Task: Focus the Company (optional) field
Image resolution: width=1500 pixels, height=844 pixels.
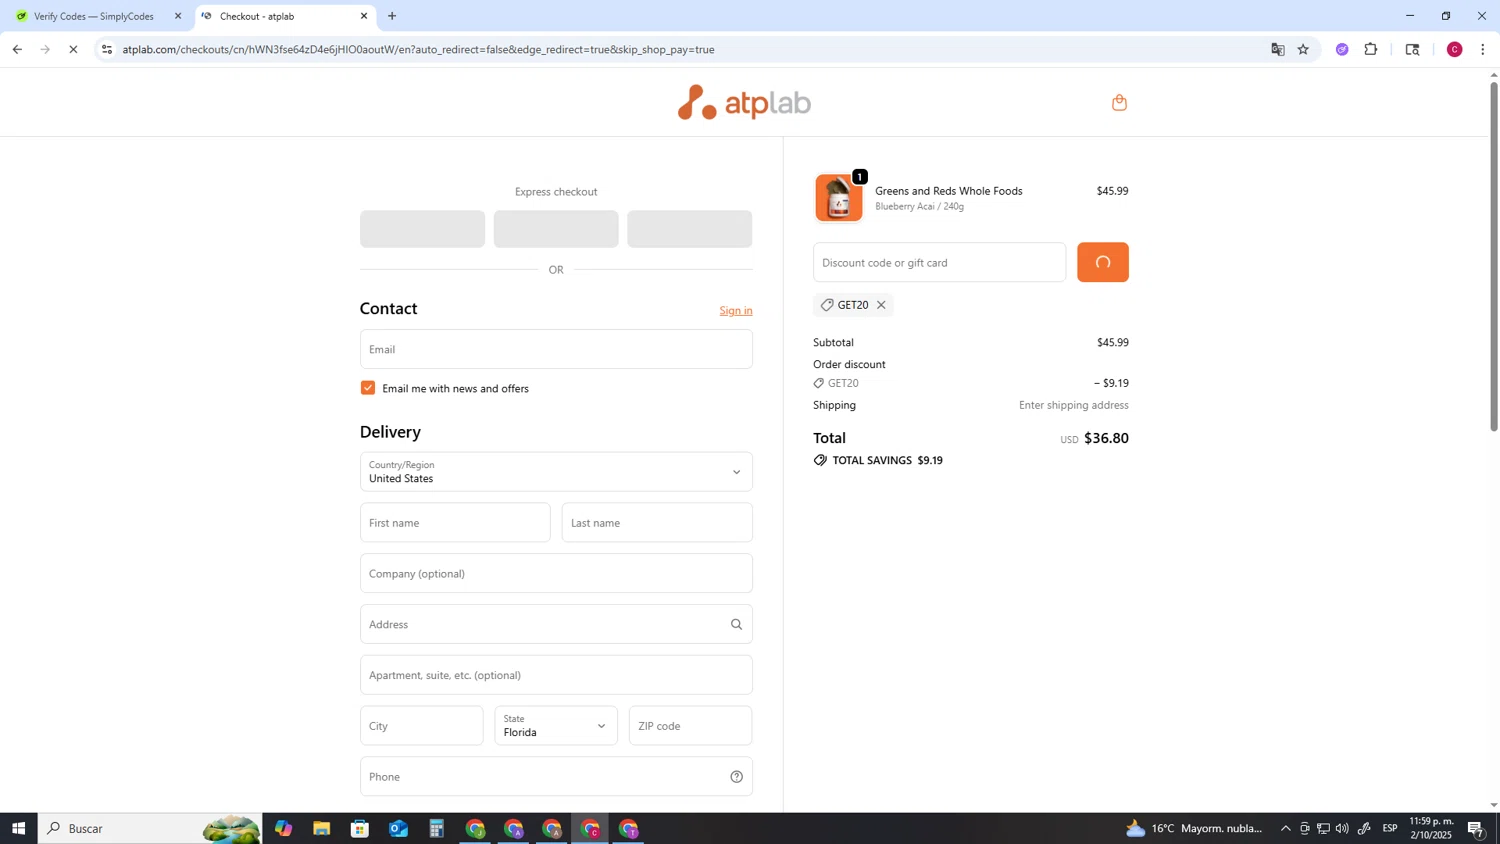Action: tap(556, 574)
